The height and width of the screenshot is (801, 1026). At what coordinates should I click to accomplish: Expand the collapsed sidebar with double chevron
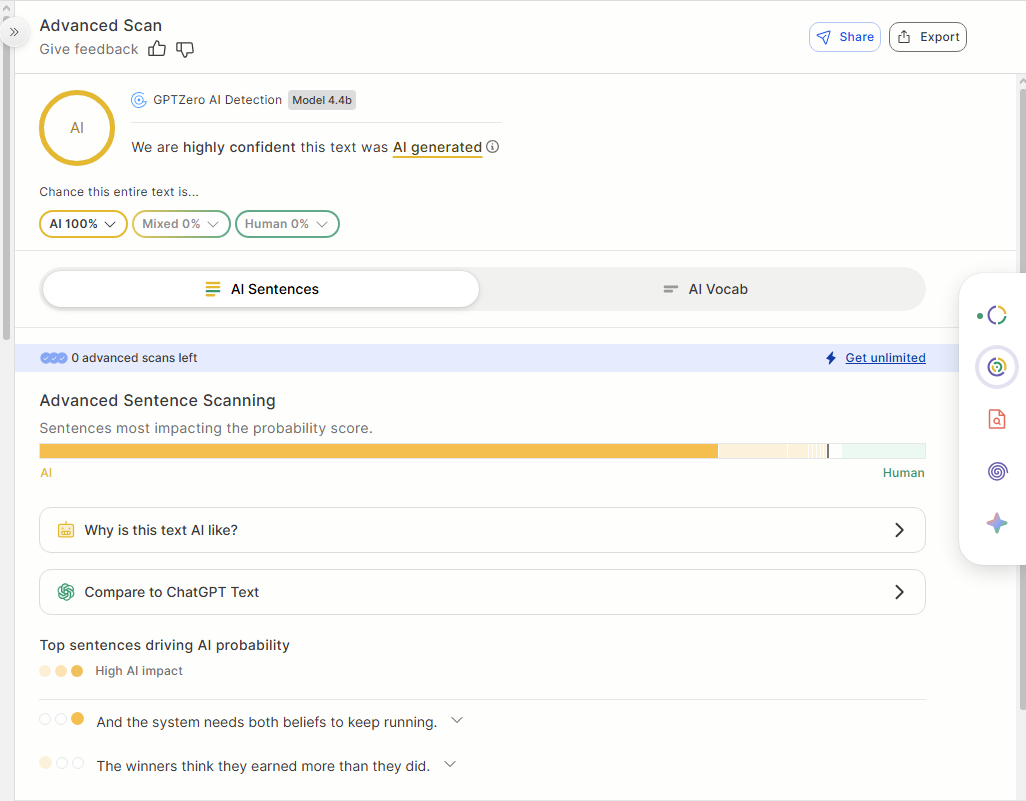(x=14, y=31)
